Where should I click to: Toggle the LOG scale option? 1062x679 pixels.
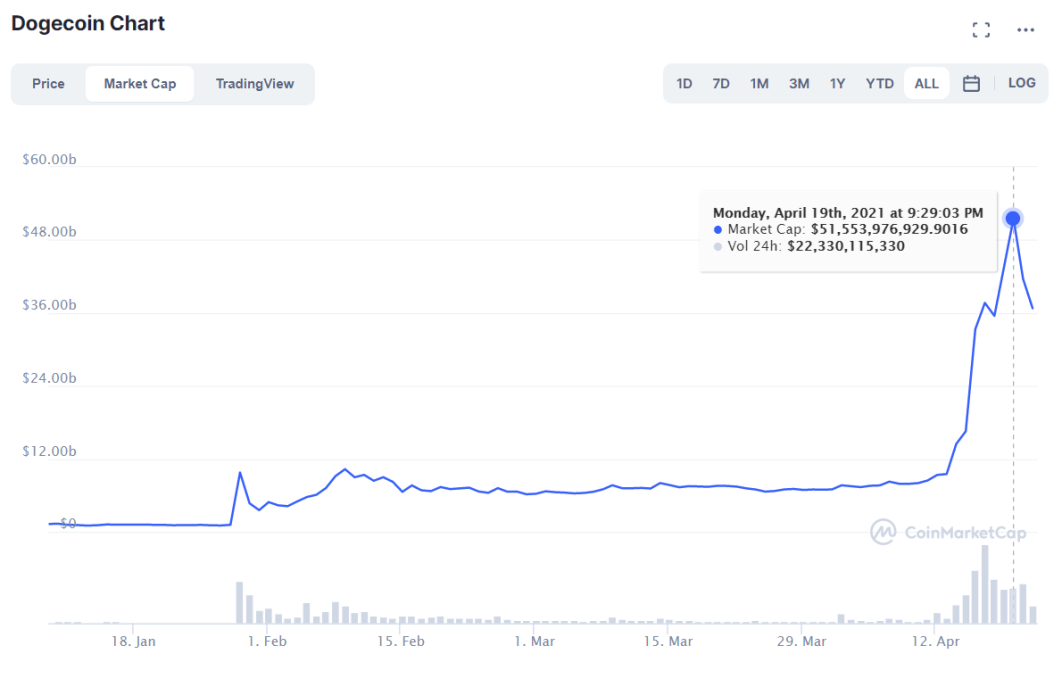(x=1021, y=83)
